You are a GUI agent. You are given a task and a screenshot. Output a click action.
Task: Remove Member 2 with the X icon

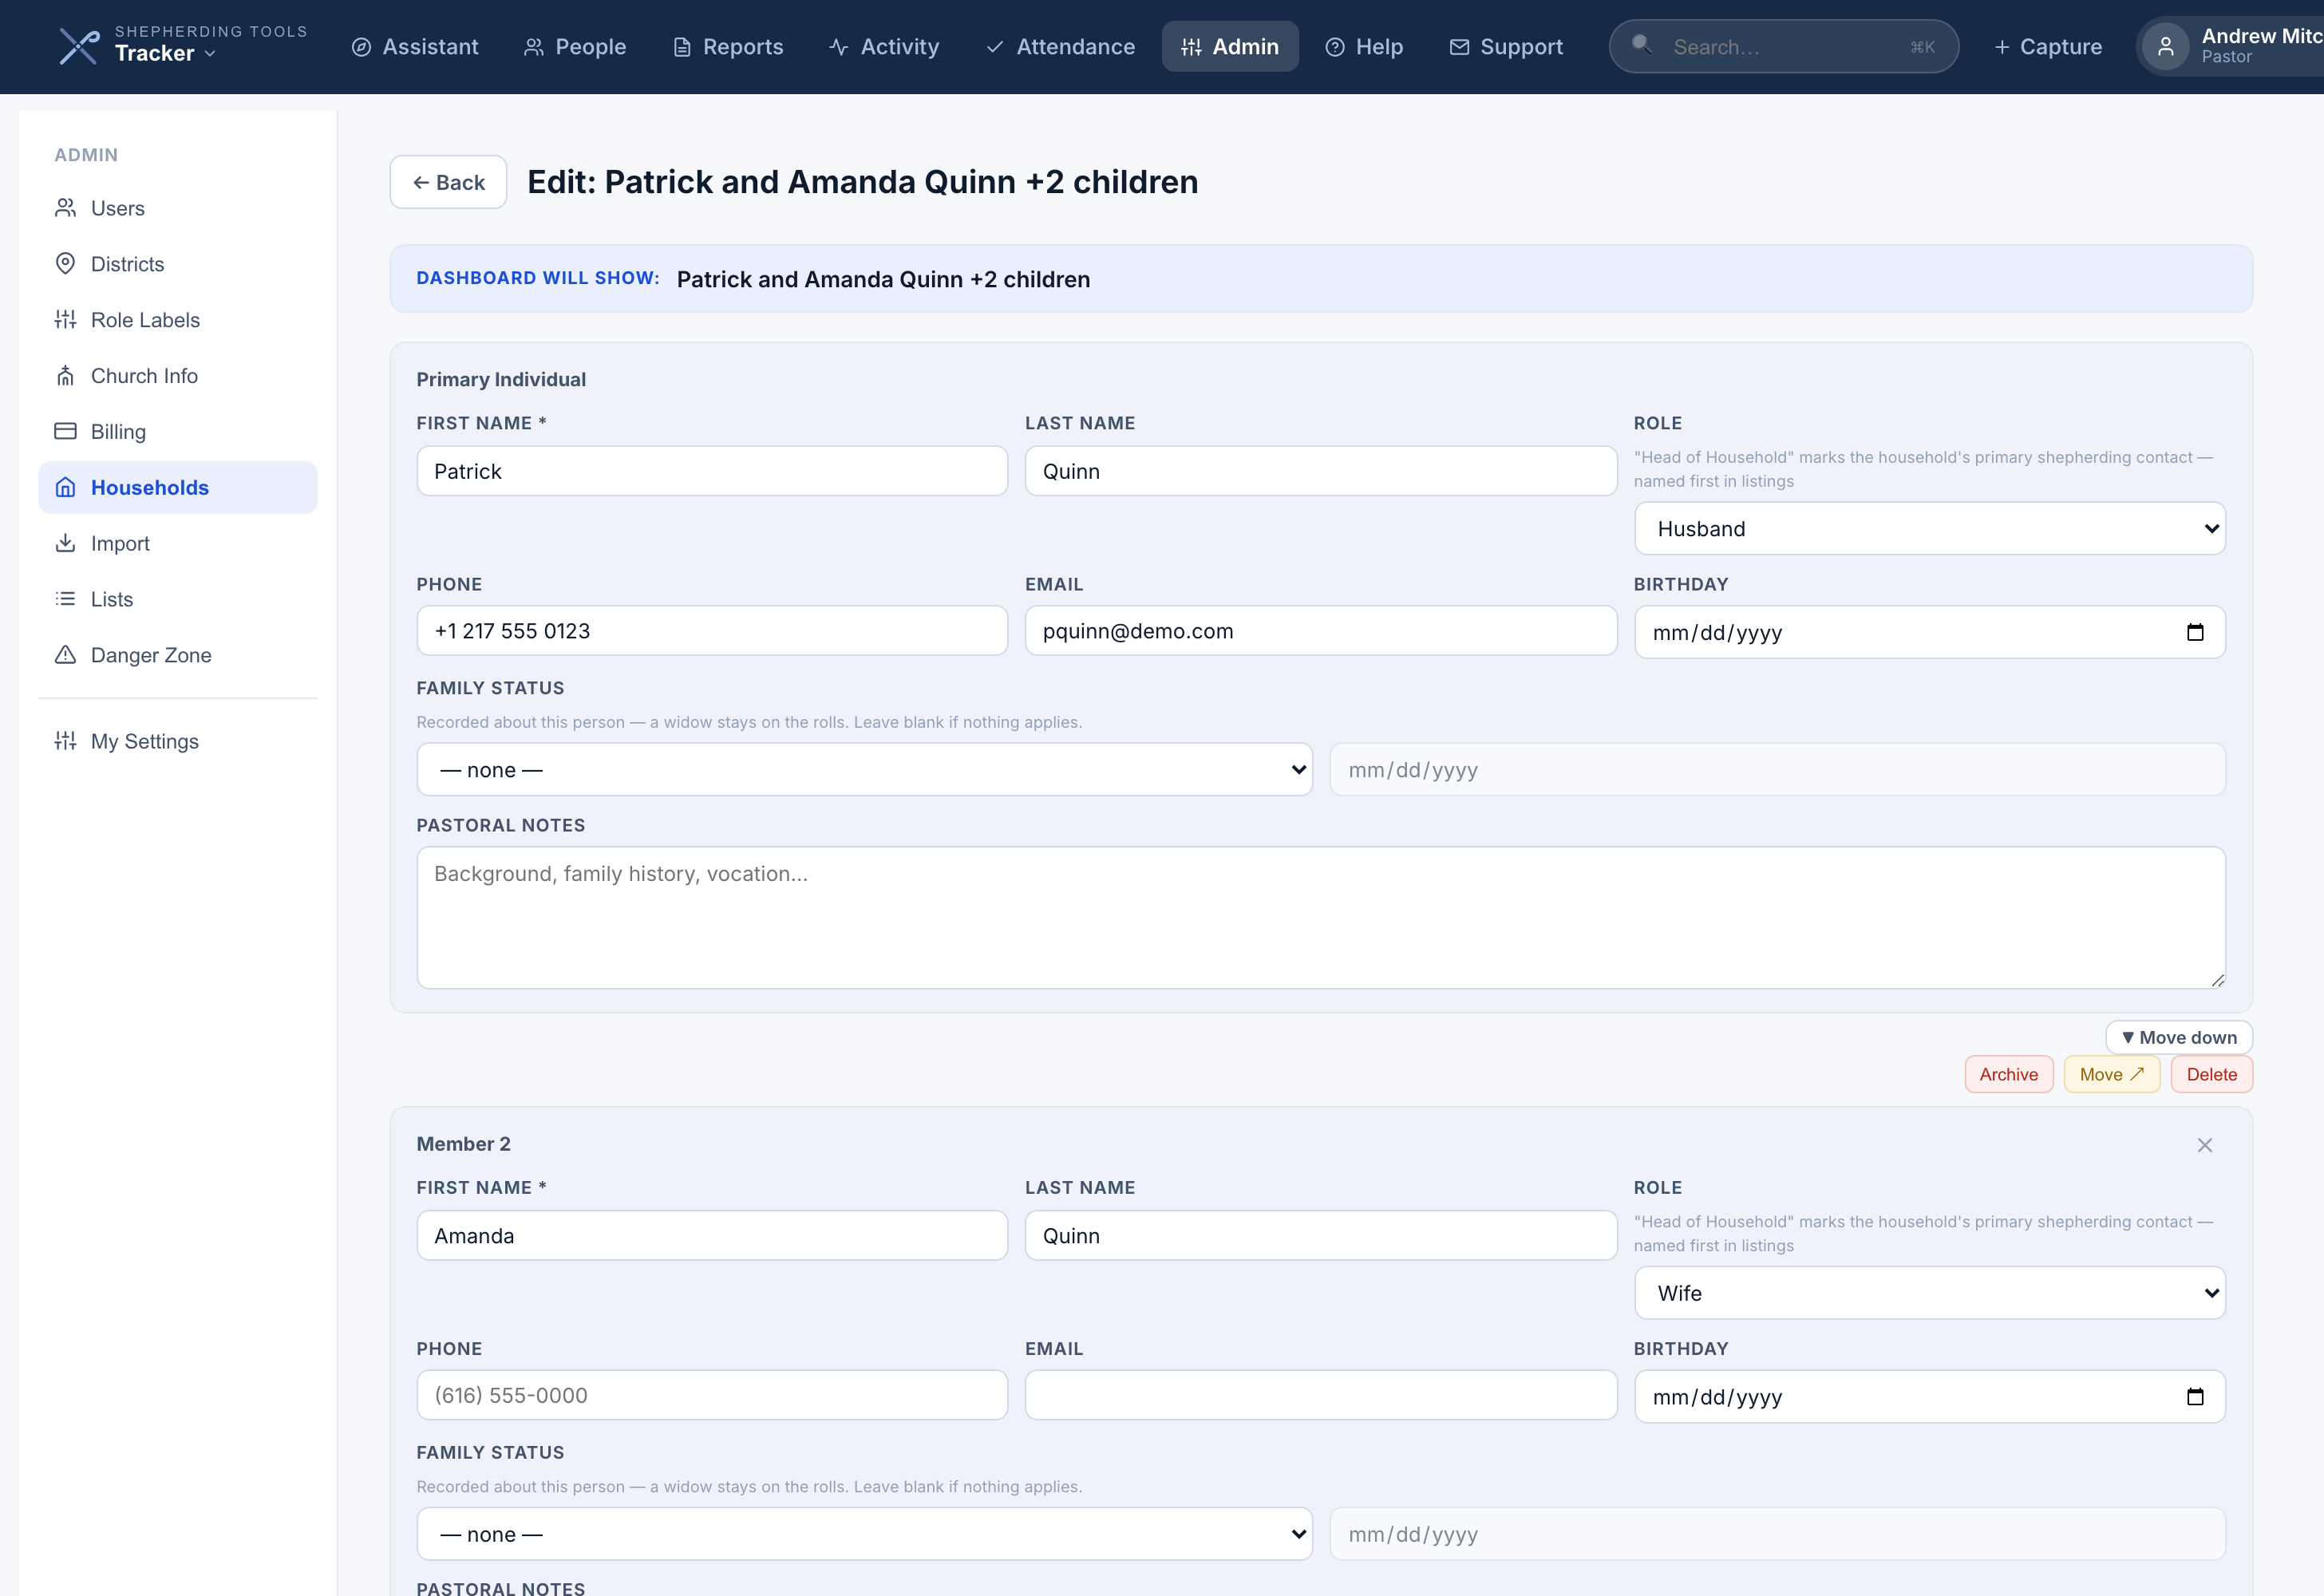click(x=2205, y=1145)
